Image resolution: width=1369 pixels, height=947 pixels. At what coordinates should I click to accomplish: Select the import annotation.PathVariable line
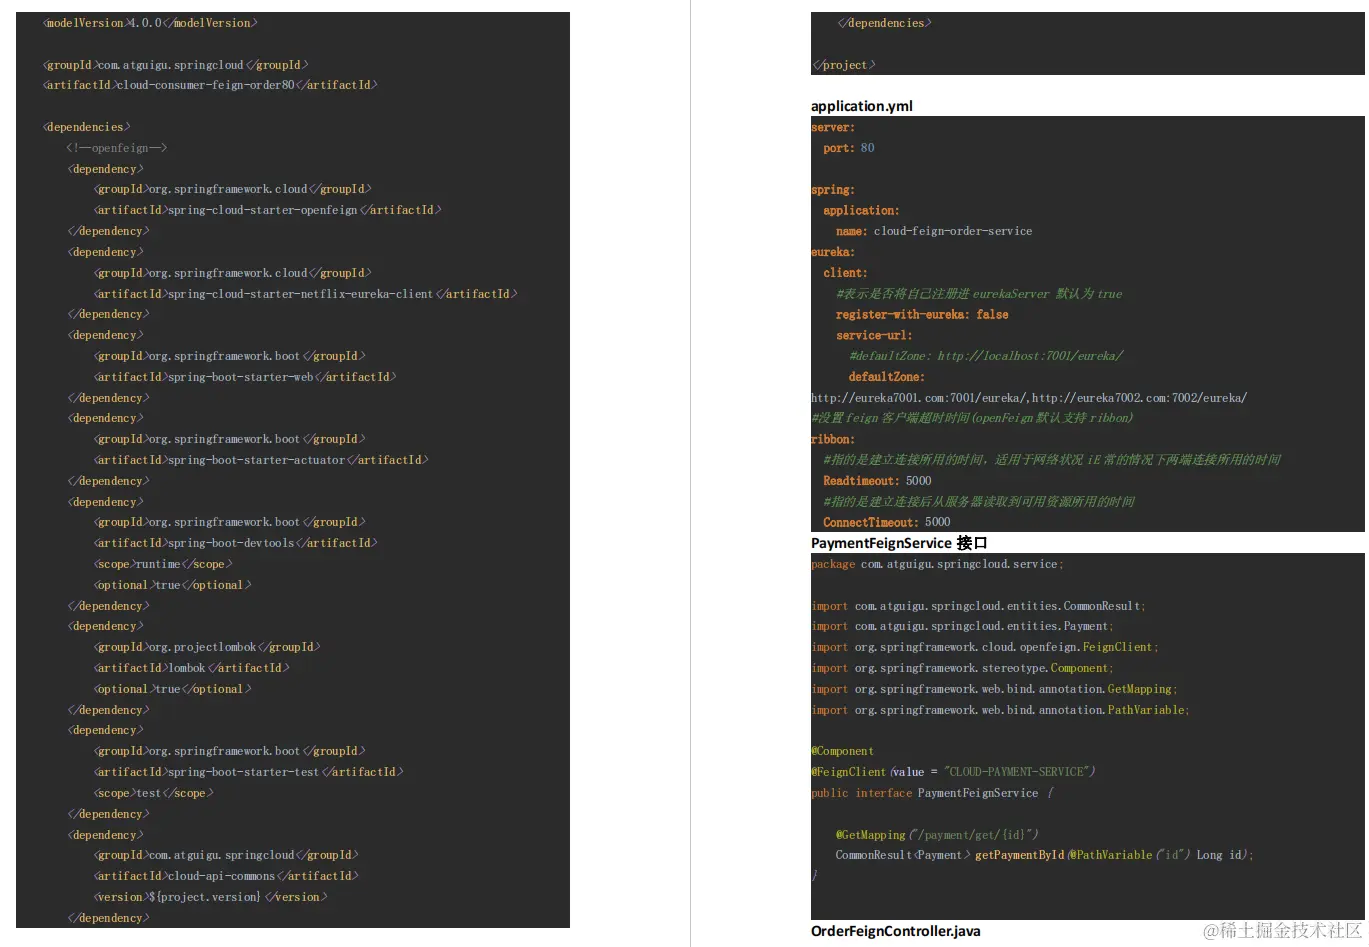coord(1000,710)
